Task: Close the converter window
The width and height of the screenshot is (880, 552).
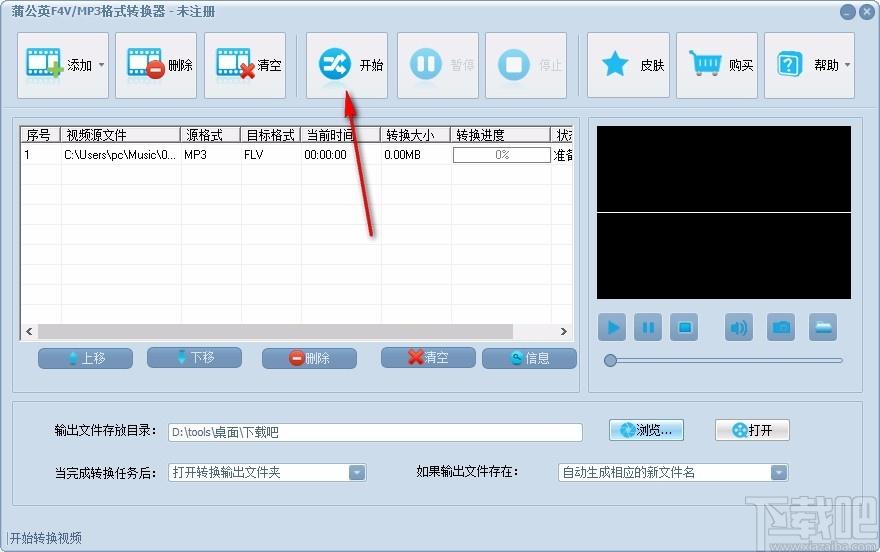Action: tap(867, 12)
